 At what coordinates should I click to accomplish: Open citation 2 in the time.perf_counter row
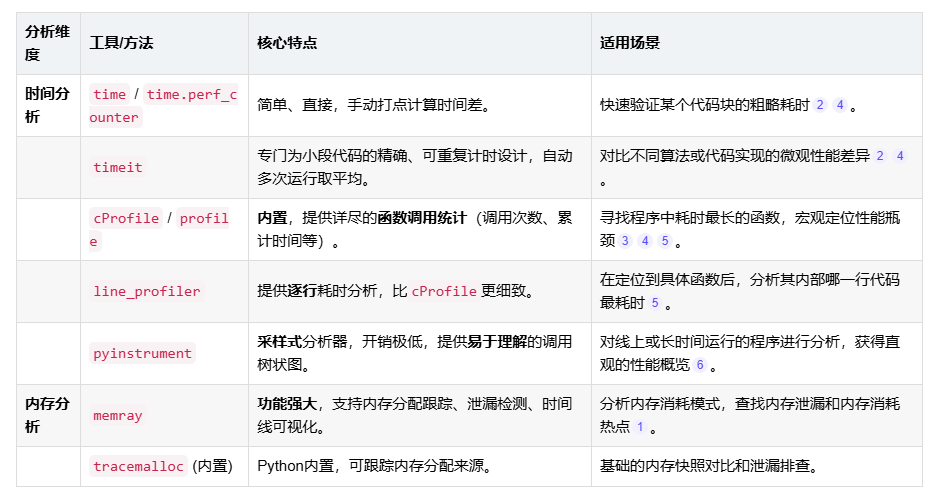[820, 105]
